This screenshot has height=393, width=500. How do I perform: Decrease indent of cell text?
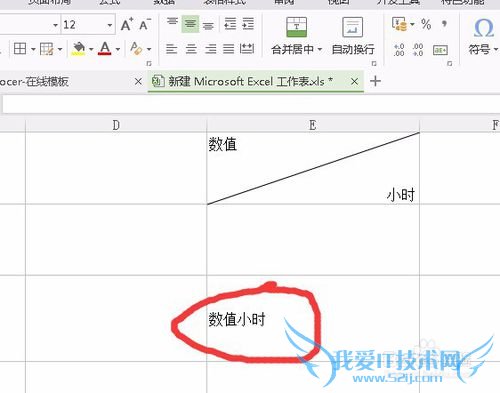(x=230, y=24)
